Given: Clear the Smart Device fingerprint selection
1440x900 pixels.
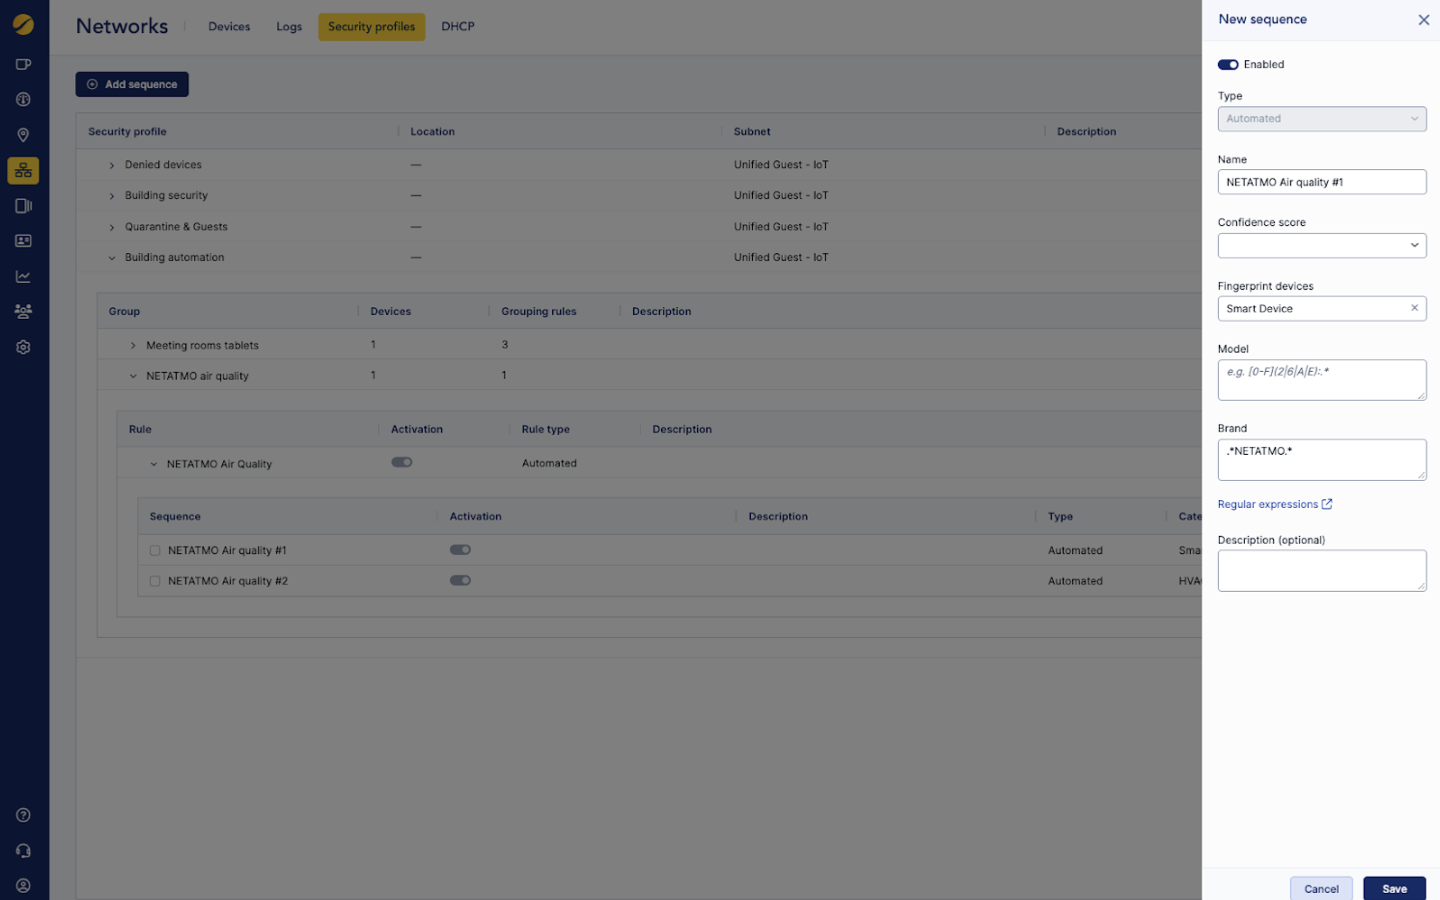Looking at the screenshot, I should click(x=1414, y=308).
